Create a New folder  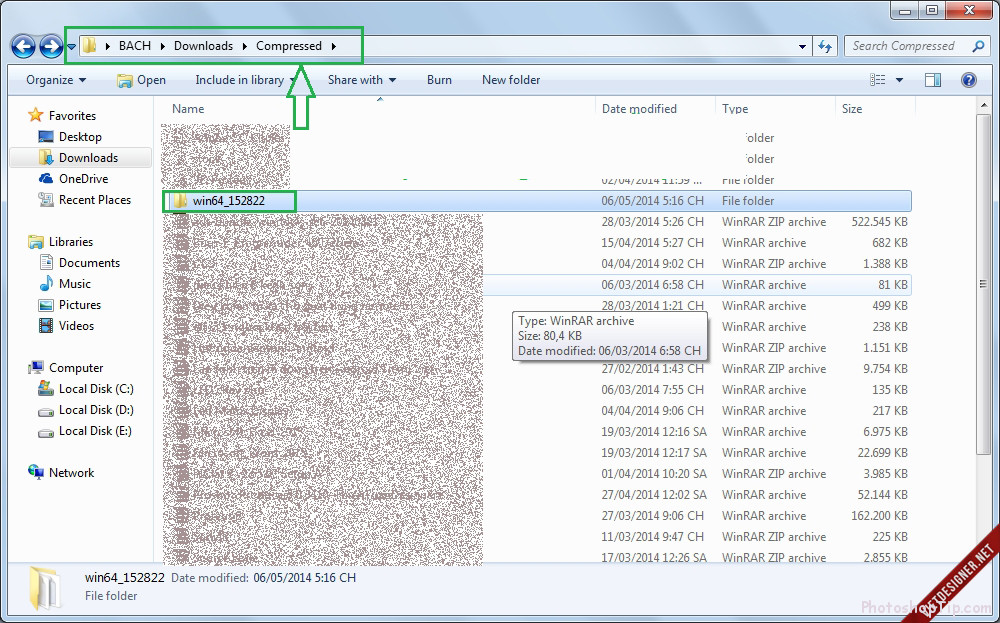click(511, 80)
